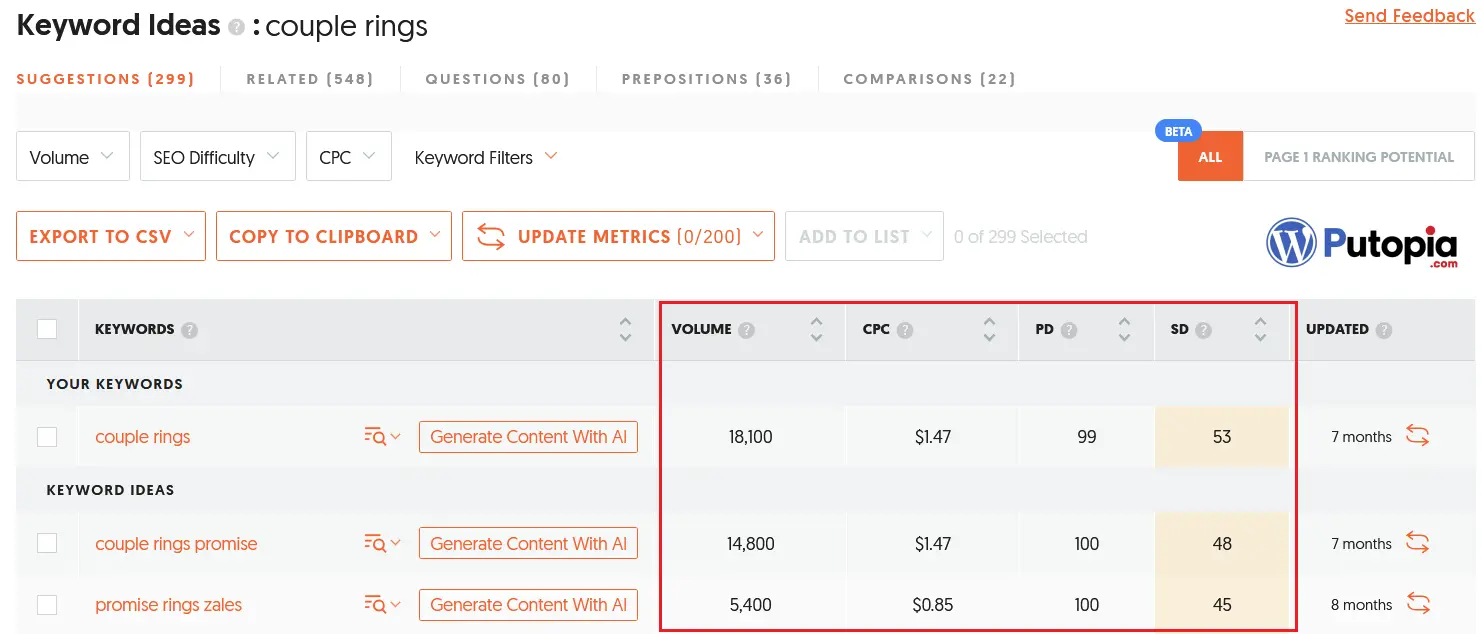Open the promise rings zales keyword link
This screenshot has height=634, width=1482.
coord(169,605)
